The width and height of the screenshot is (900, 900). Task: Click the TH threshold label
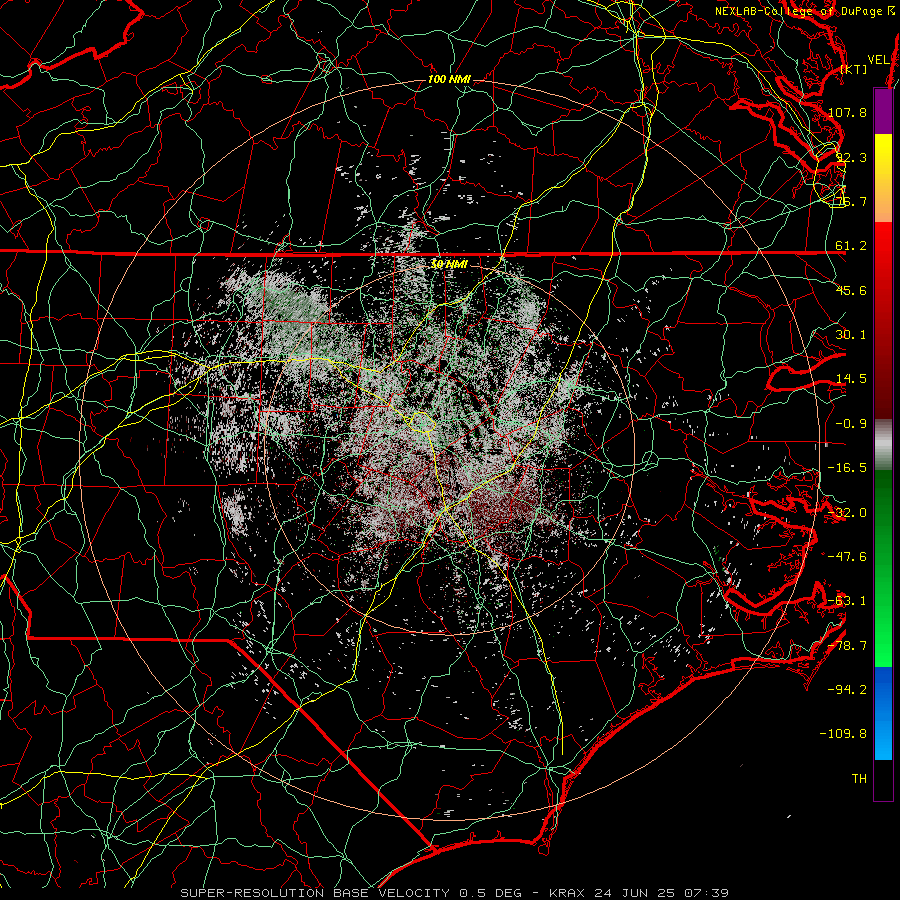859,779
